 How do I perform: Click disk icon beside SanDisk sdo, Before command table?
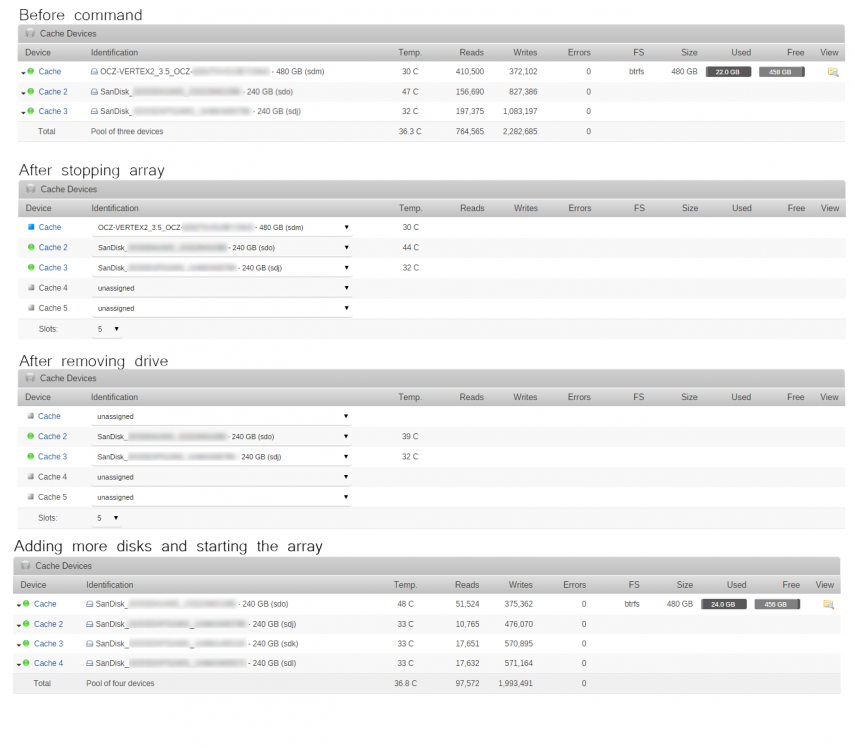(x=94, y=92)
